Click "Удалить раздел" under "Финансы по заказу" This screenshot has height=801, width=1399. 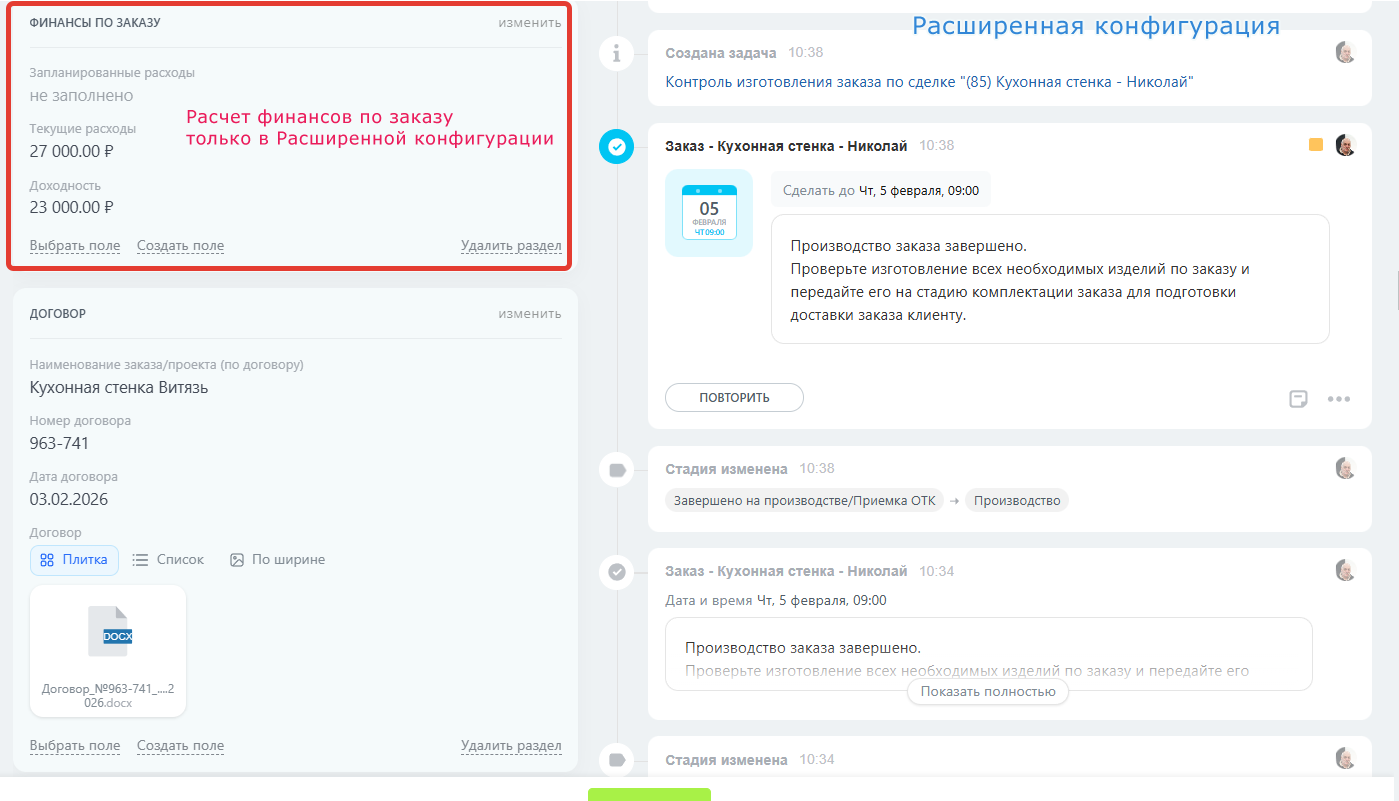(511, 245)
